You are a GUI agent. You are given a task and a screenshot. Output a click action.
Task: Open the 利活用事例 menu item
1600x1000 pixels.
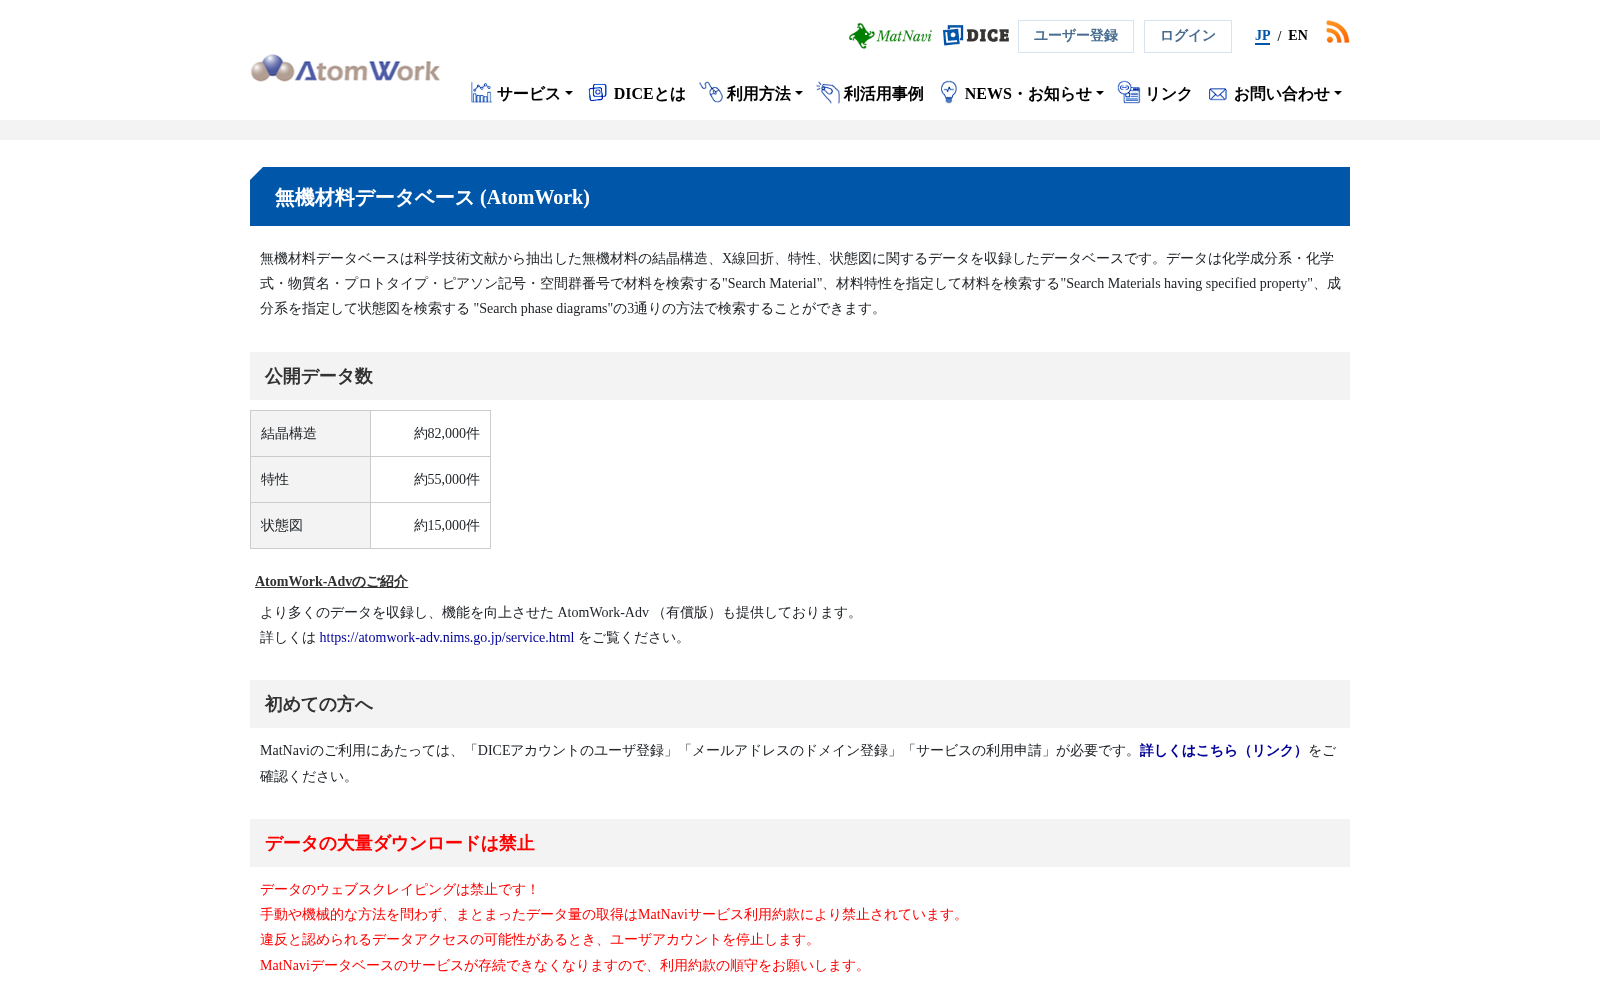(x=883, y=94)
